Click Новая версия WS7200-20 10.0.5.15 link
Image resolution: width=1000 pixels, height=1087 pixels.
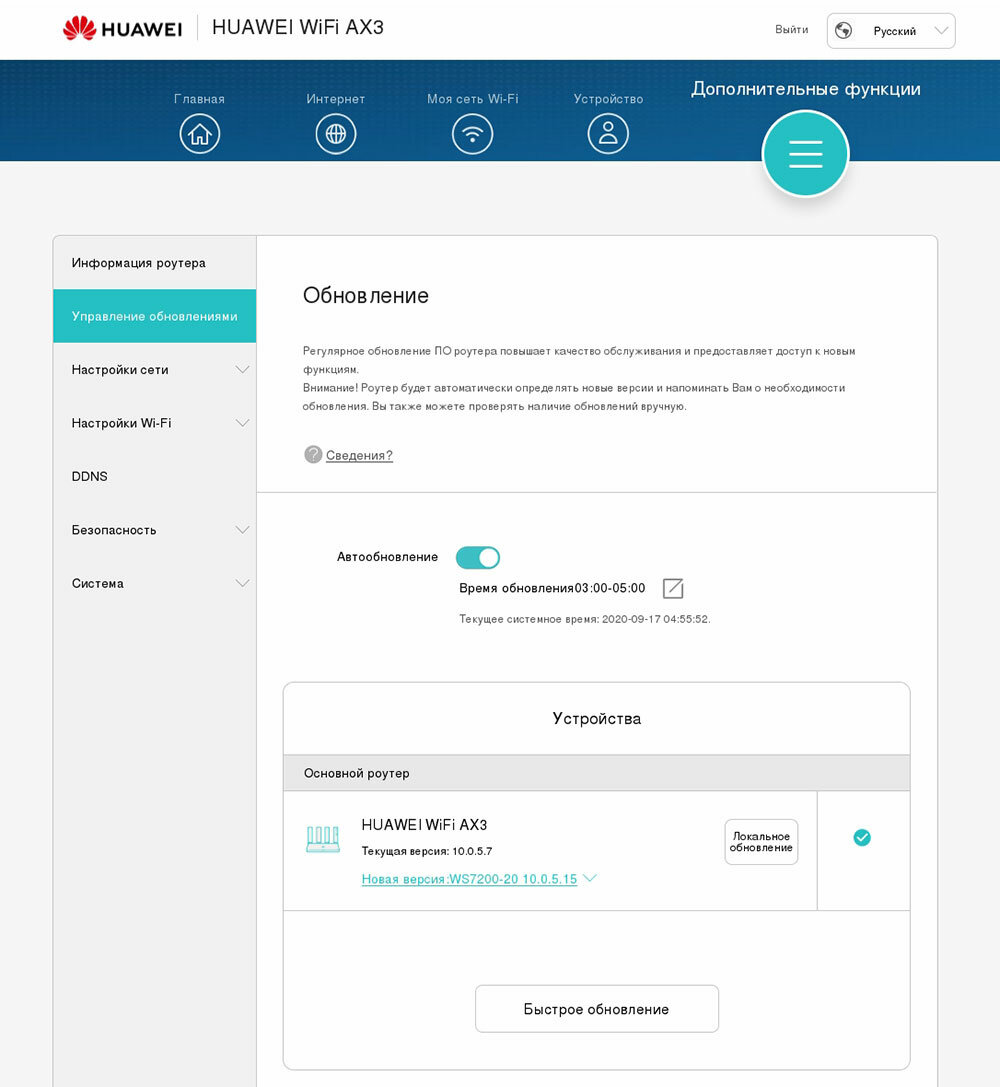pyautogui.click(x=469, y=879)
